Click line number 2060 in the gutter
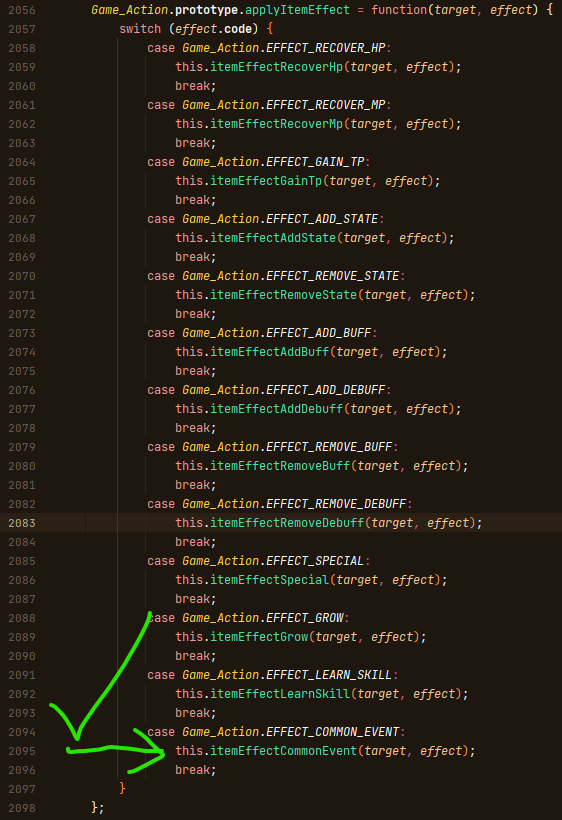562x820 pixels. (x=22, y=86)
